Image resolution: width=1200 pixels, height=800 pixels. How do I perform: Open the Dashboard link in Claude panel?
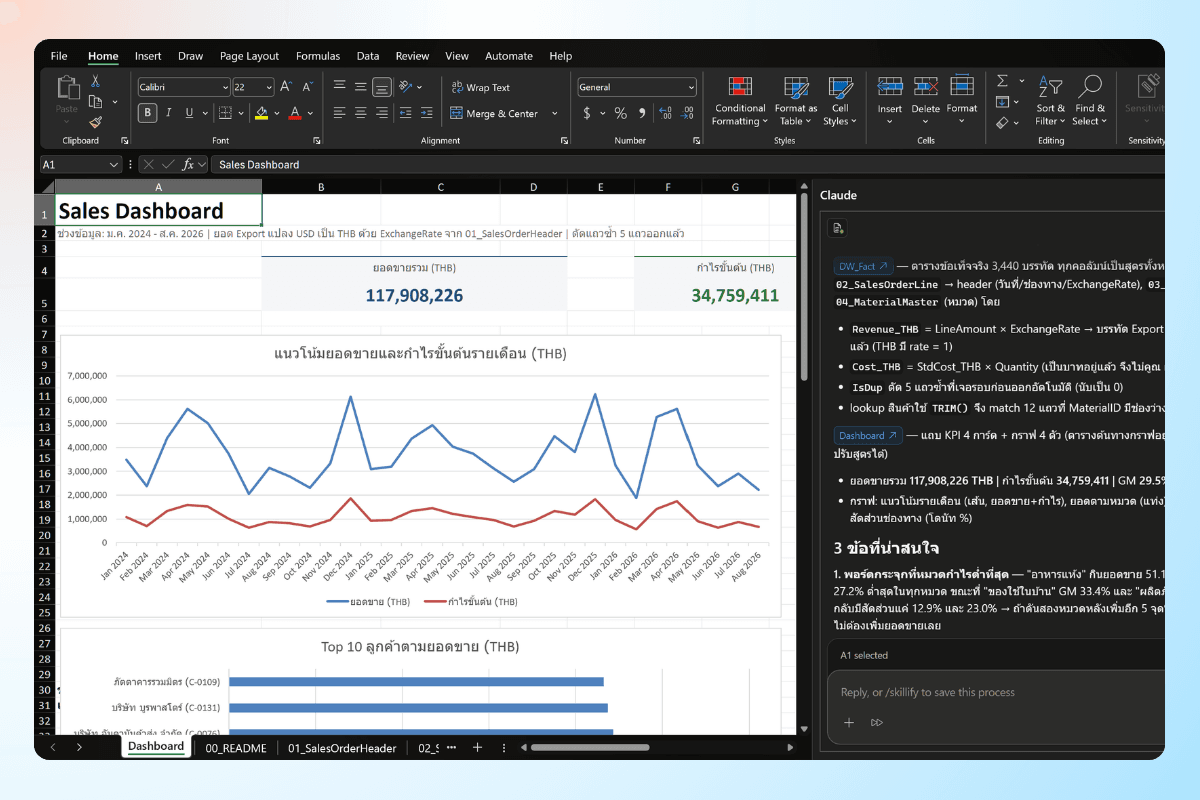(x=869, y=435)
